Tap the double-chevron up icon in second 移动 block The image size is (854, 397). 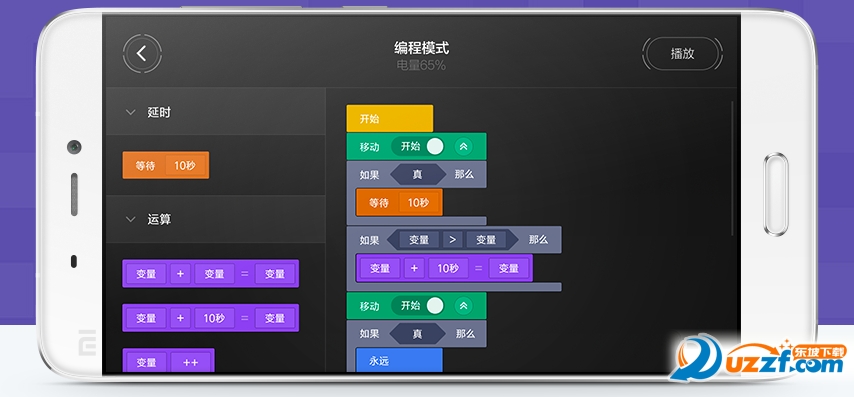[463, 306]
